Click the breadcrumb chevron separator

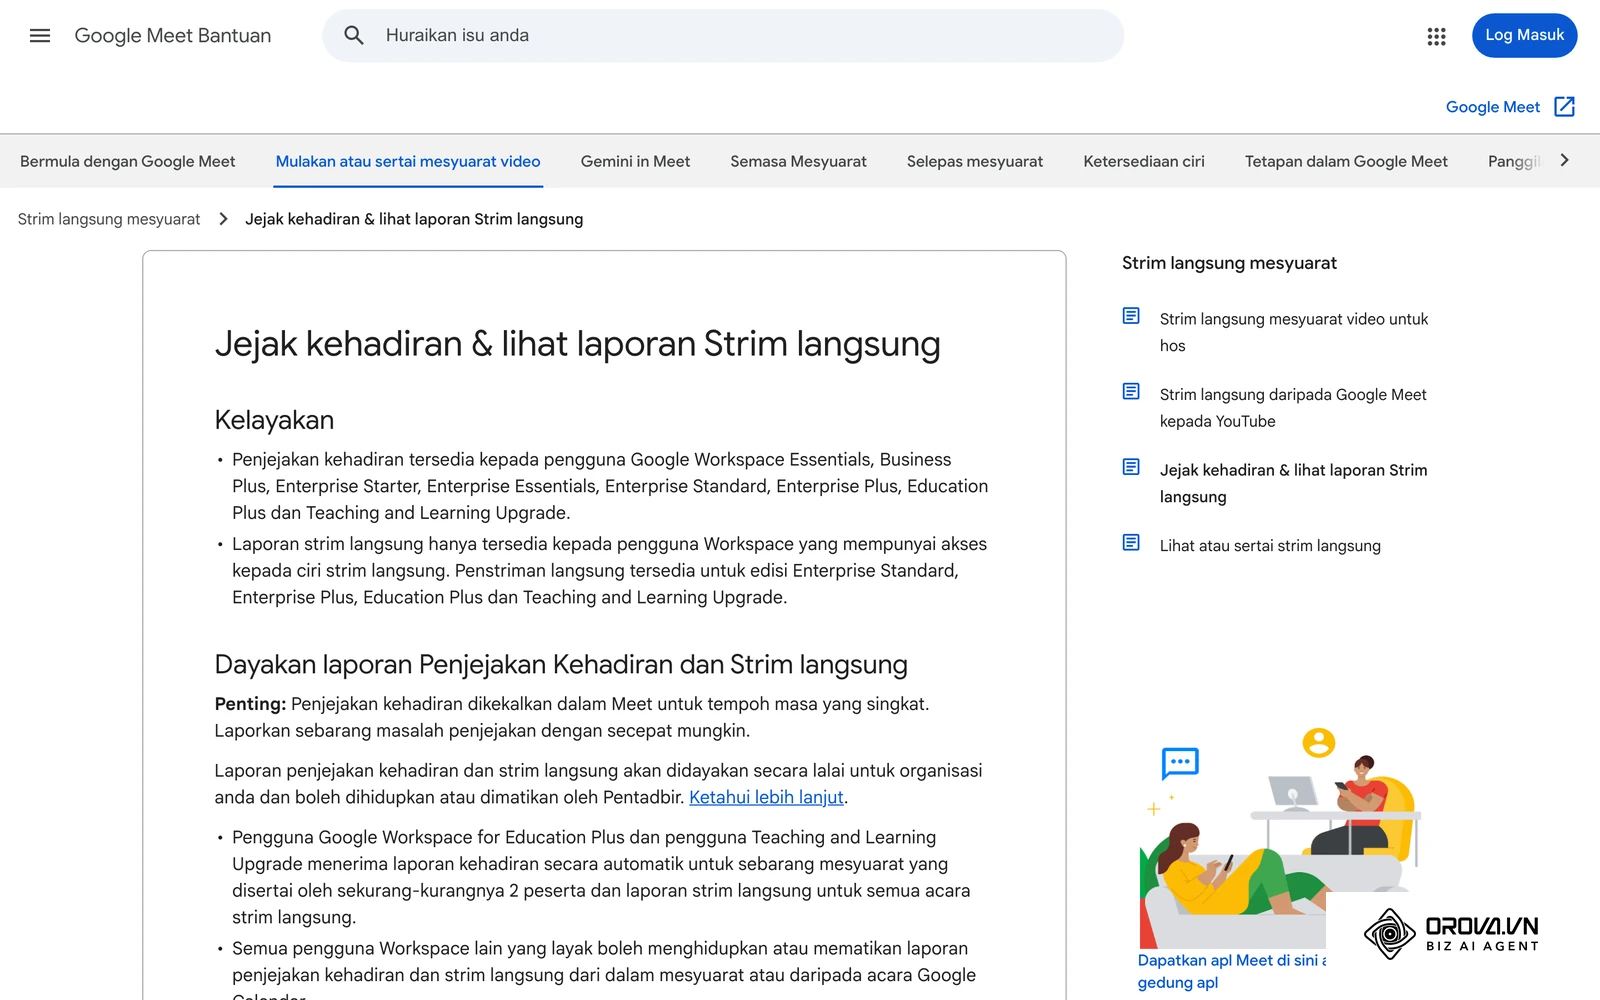coord(223,219)
